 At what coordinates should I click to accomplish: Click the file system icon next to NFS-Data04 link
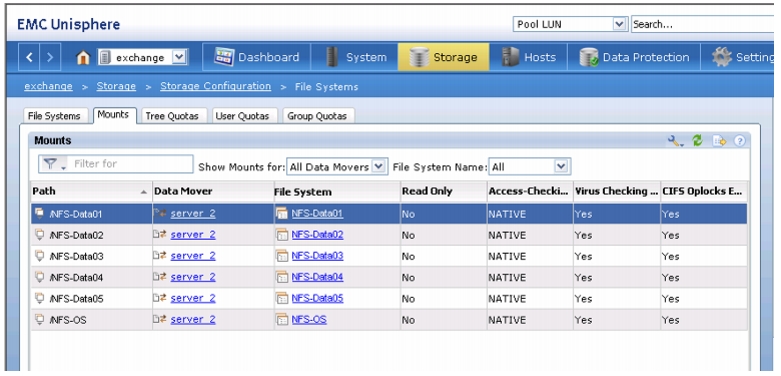(282, 277)
